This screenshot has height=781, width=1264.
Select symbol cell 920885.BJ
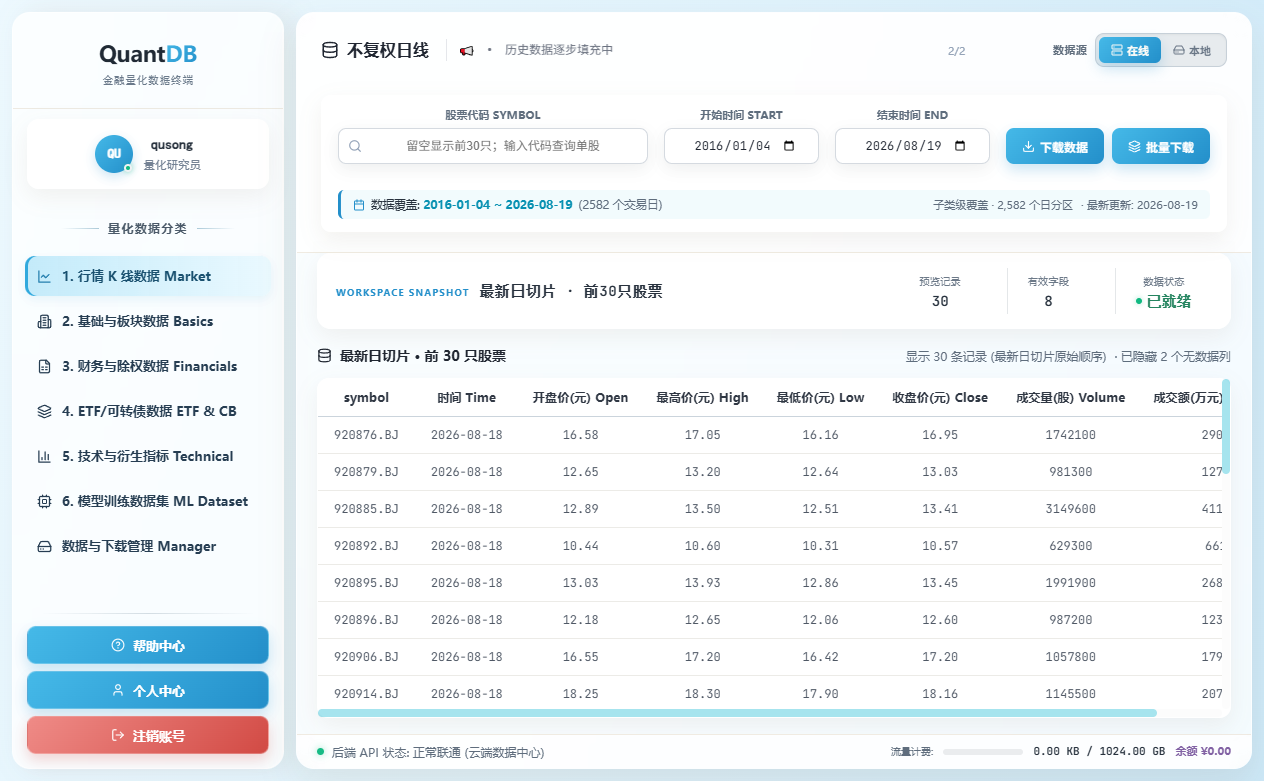pos(366,509)
